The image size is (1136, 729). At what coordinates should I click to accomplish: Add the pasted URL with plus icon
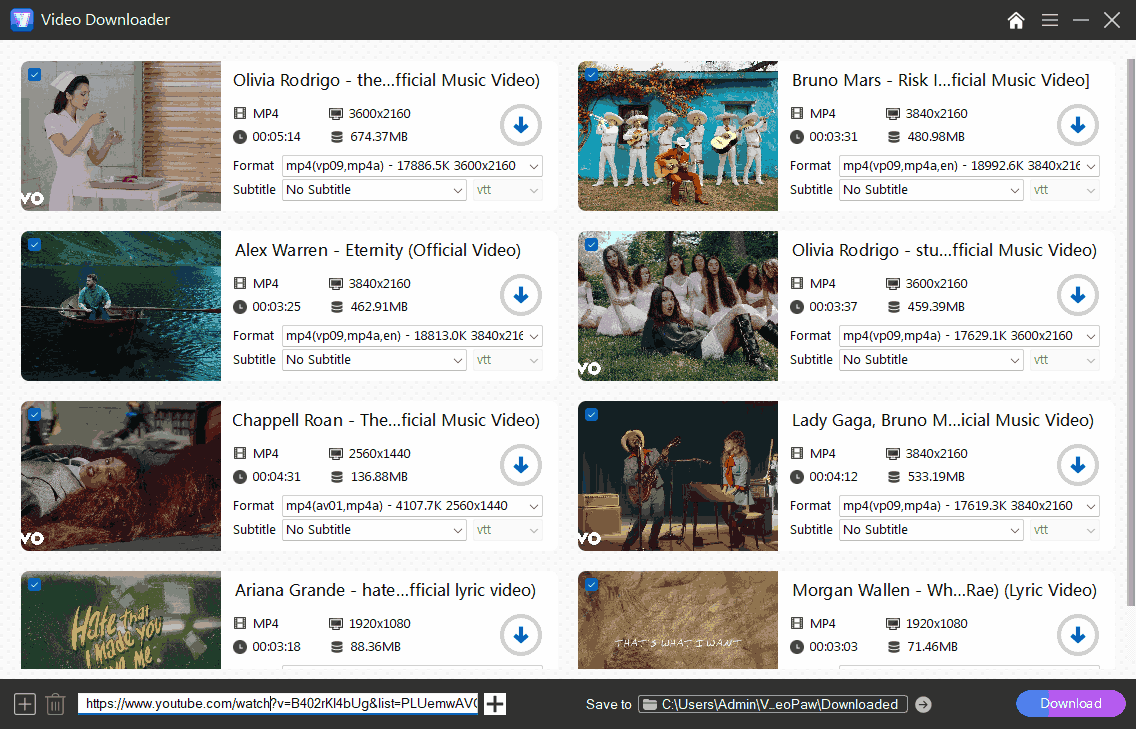point(495,704)
